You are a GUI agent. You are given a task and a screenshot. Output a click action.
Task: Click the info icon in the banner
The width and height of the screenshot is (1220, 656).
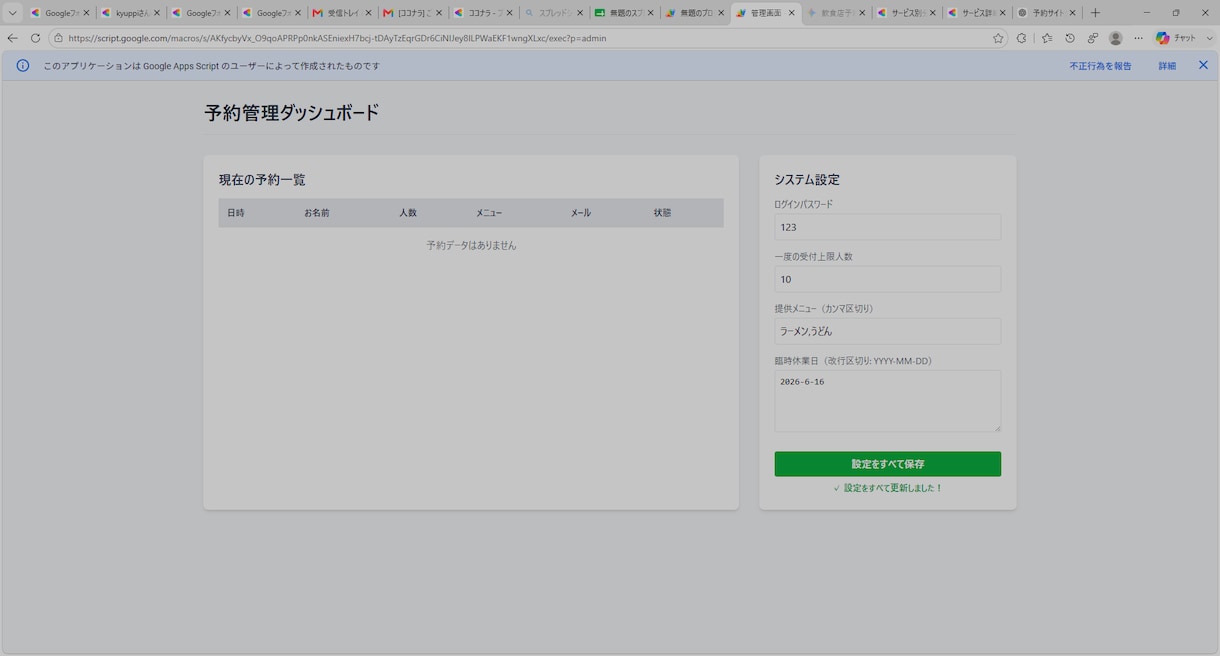23,65
